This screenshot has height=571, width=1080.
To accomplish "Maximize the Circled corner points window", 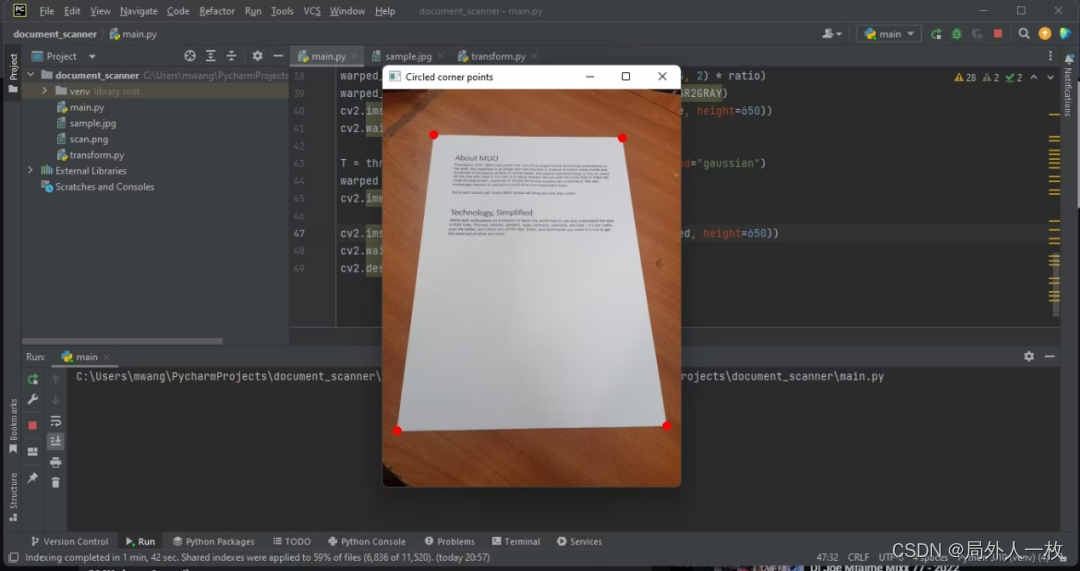I will [625, 76].
